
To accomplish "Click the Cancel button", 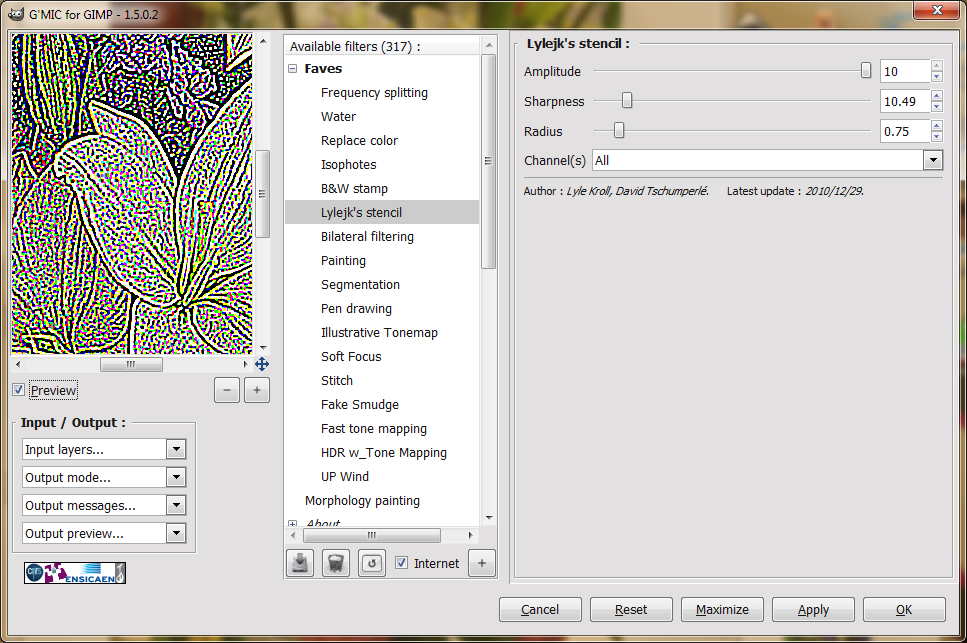I will [540, 610].
